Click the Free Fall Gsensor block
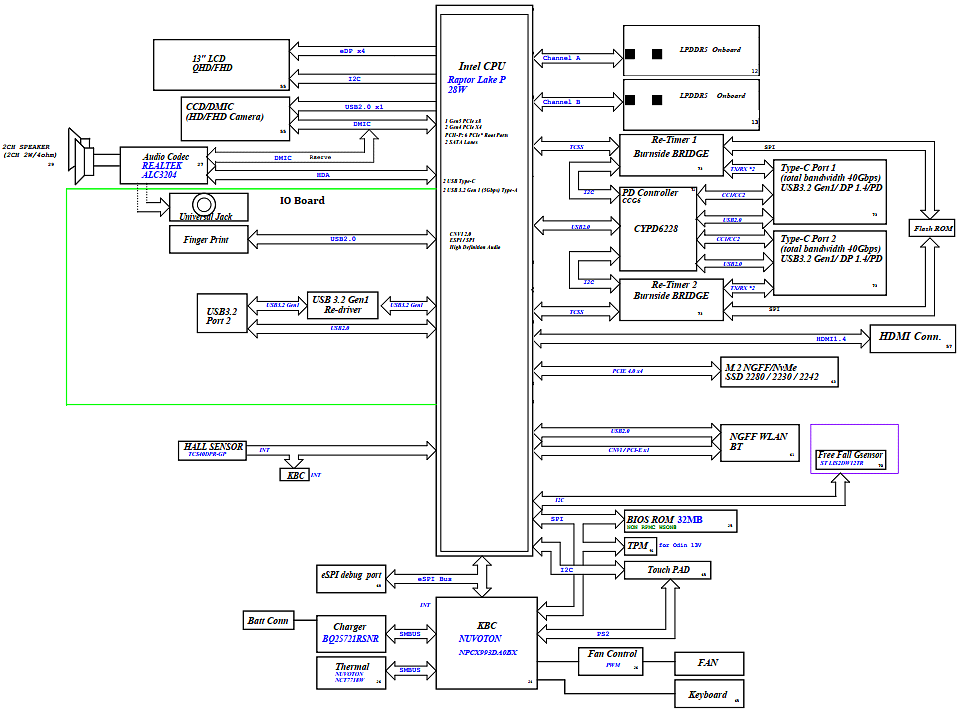This screenshot has height=715, width=964. (851, 459)
